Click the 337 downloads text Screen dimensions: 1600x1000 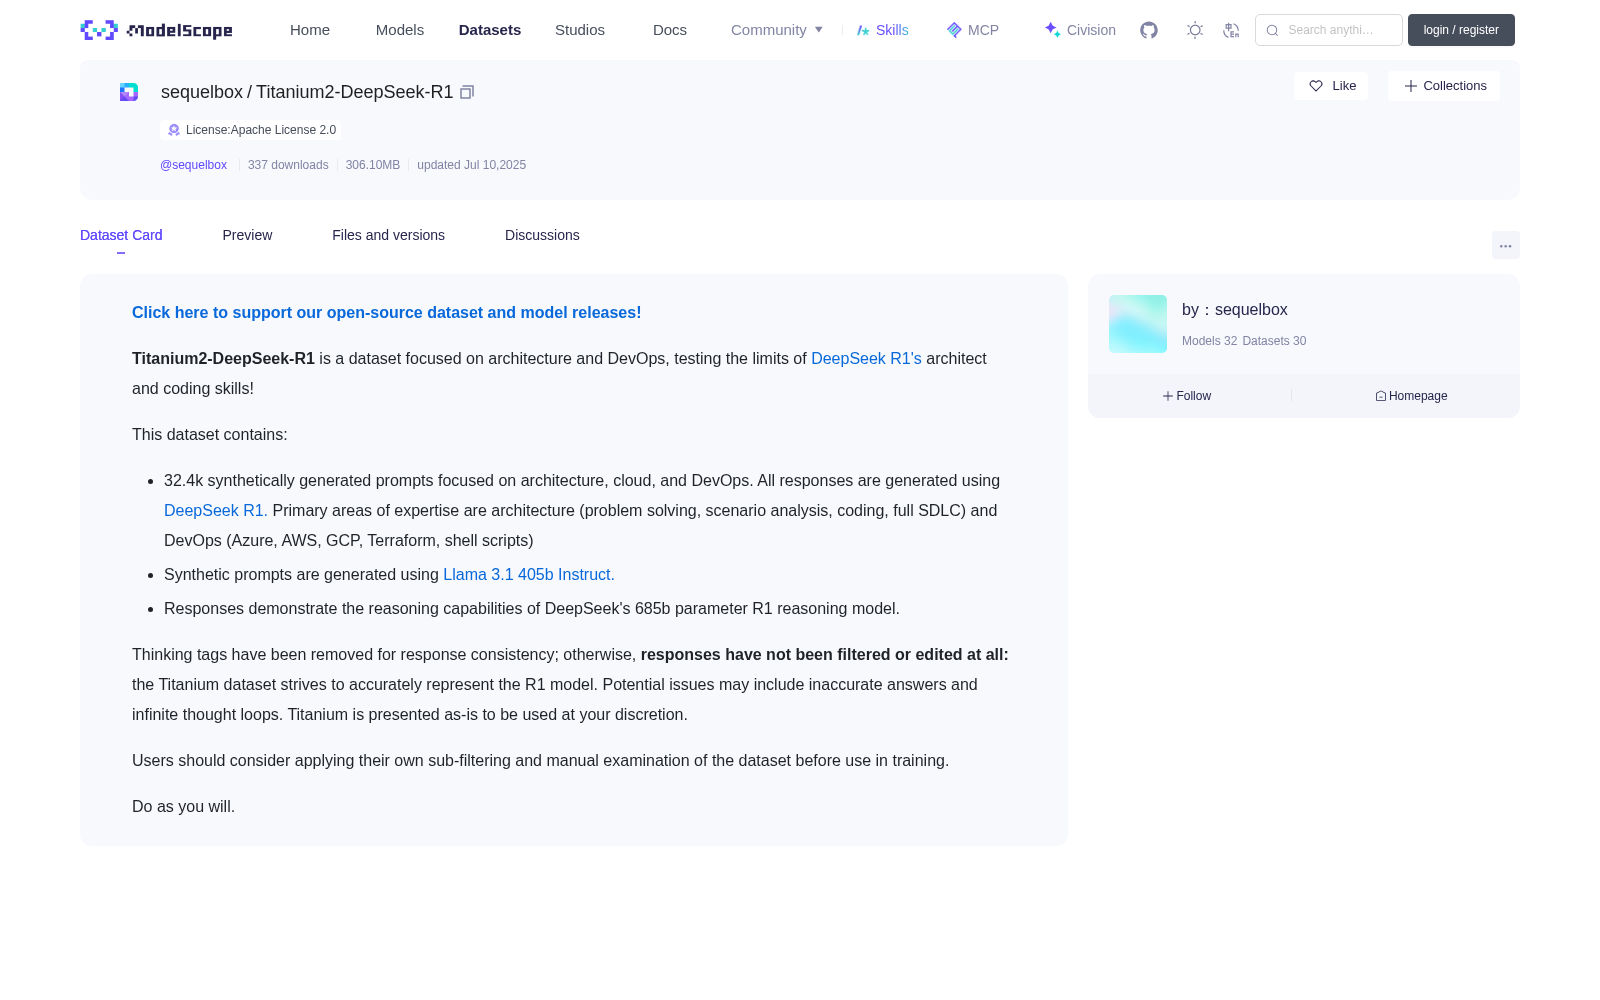click(288, 165)
